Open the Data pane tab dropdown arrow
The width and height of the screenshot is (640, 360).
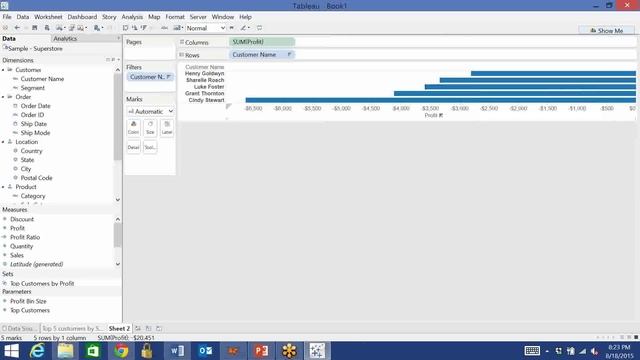[x=118, y=38]
